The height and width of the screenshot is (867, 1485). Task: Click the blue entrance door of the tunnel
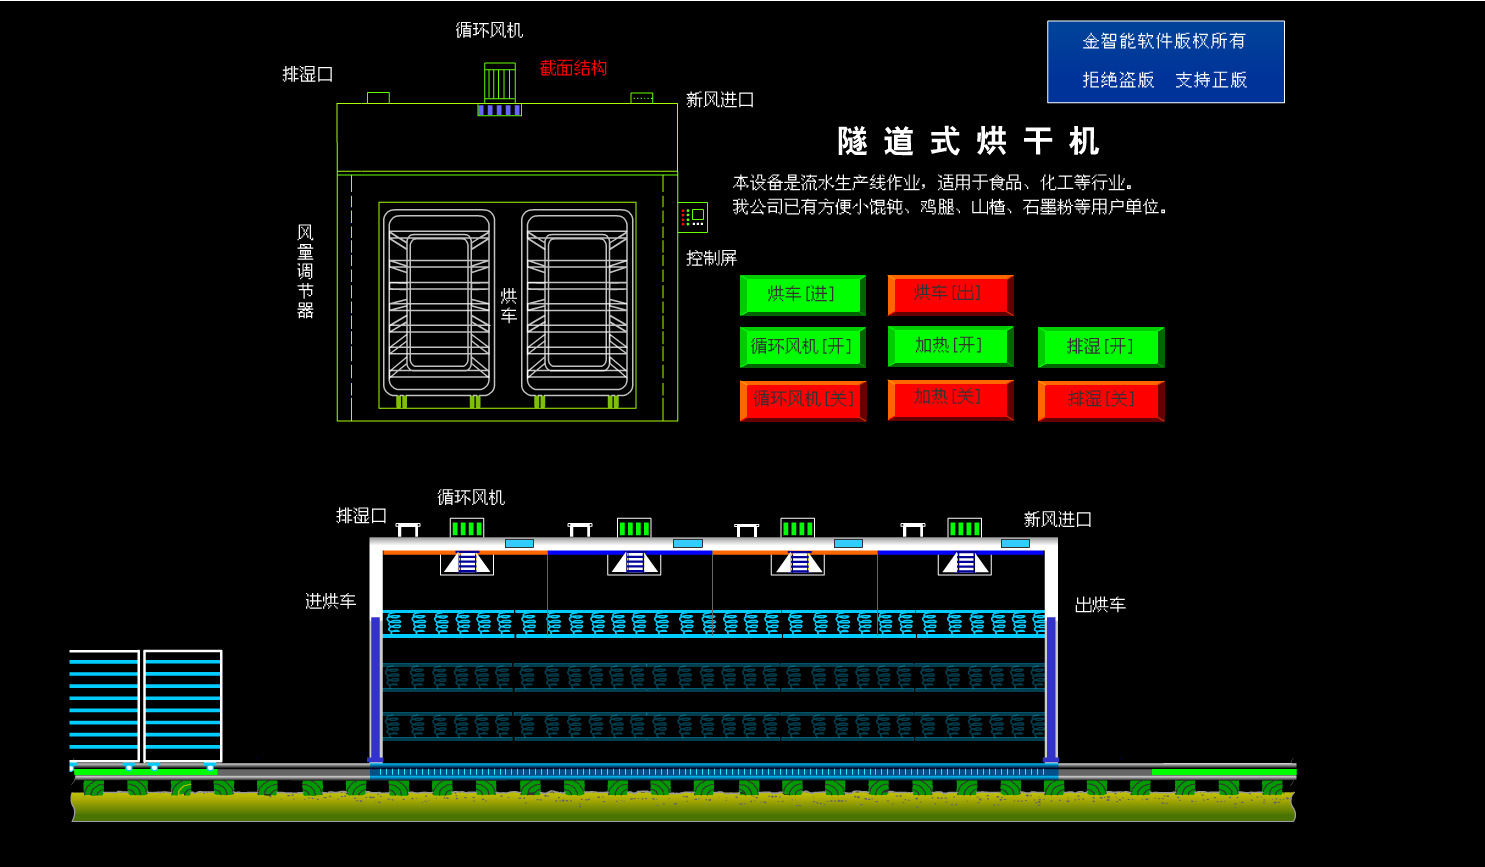376,689
